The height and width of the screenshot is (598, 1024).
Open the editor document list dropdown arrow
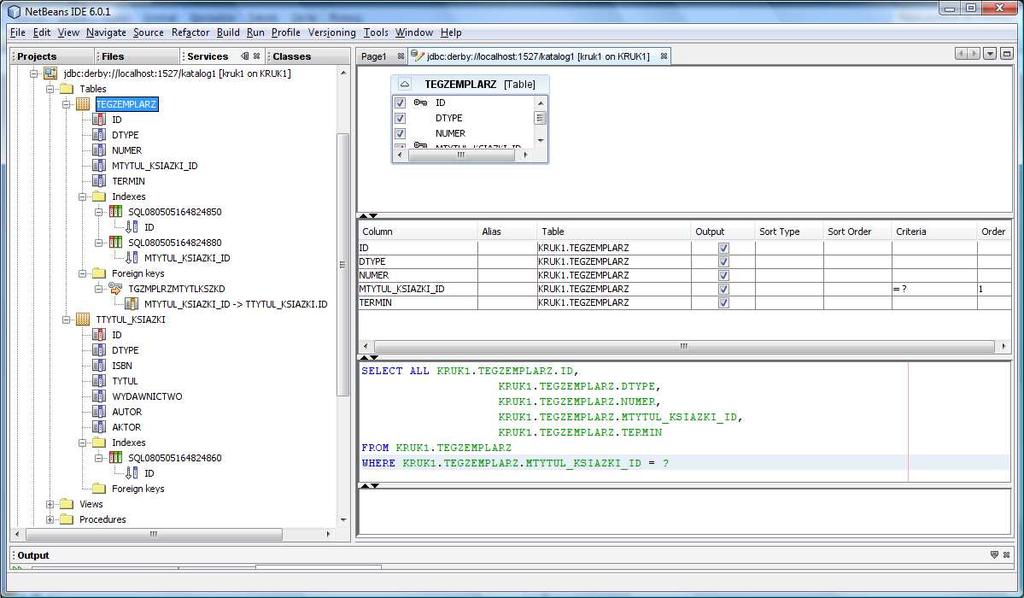pyautogui.click(x=990, y=54)
